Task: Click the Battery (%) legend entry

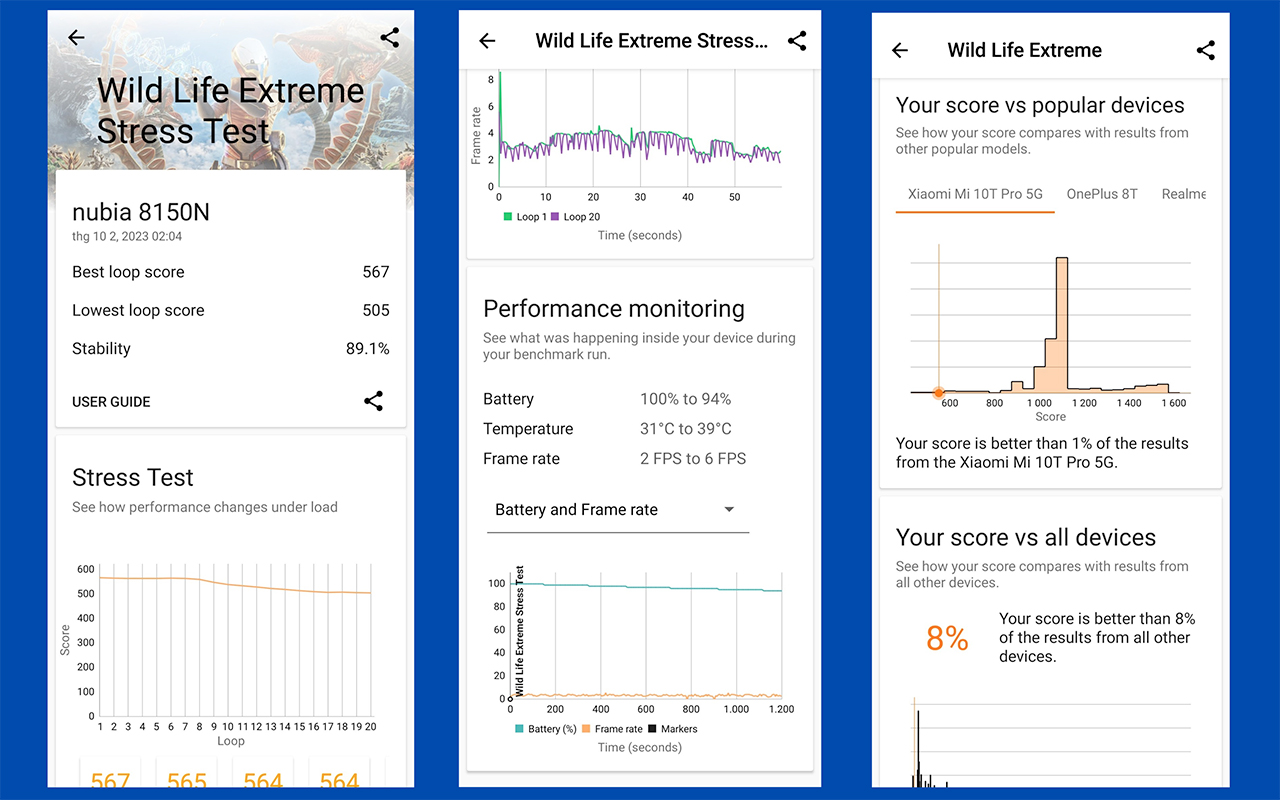Action: (x=546, y=729)
